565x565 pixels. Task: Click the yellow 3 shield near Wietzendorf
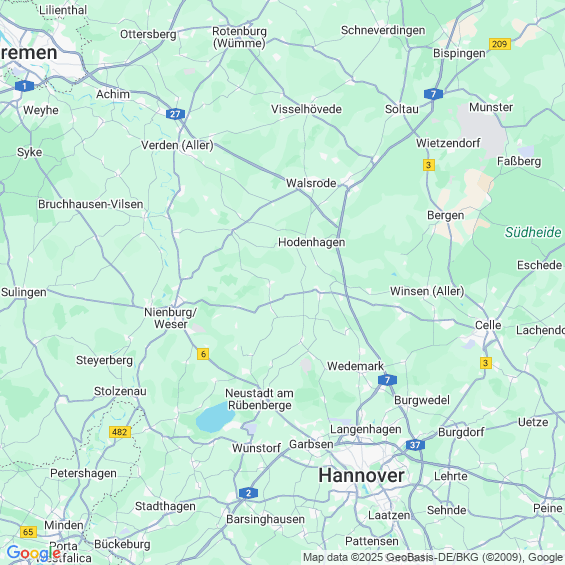click(429, 165)
